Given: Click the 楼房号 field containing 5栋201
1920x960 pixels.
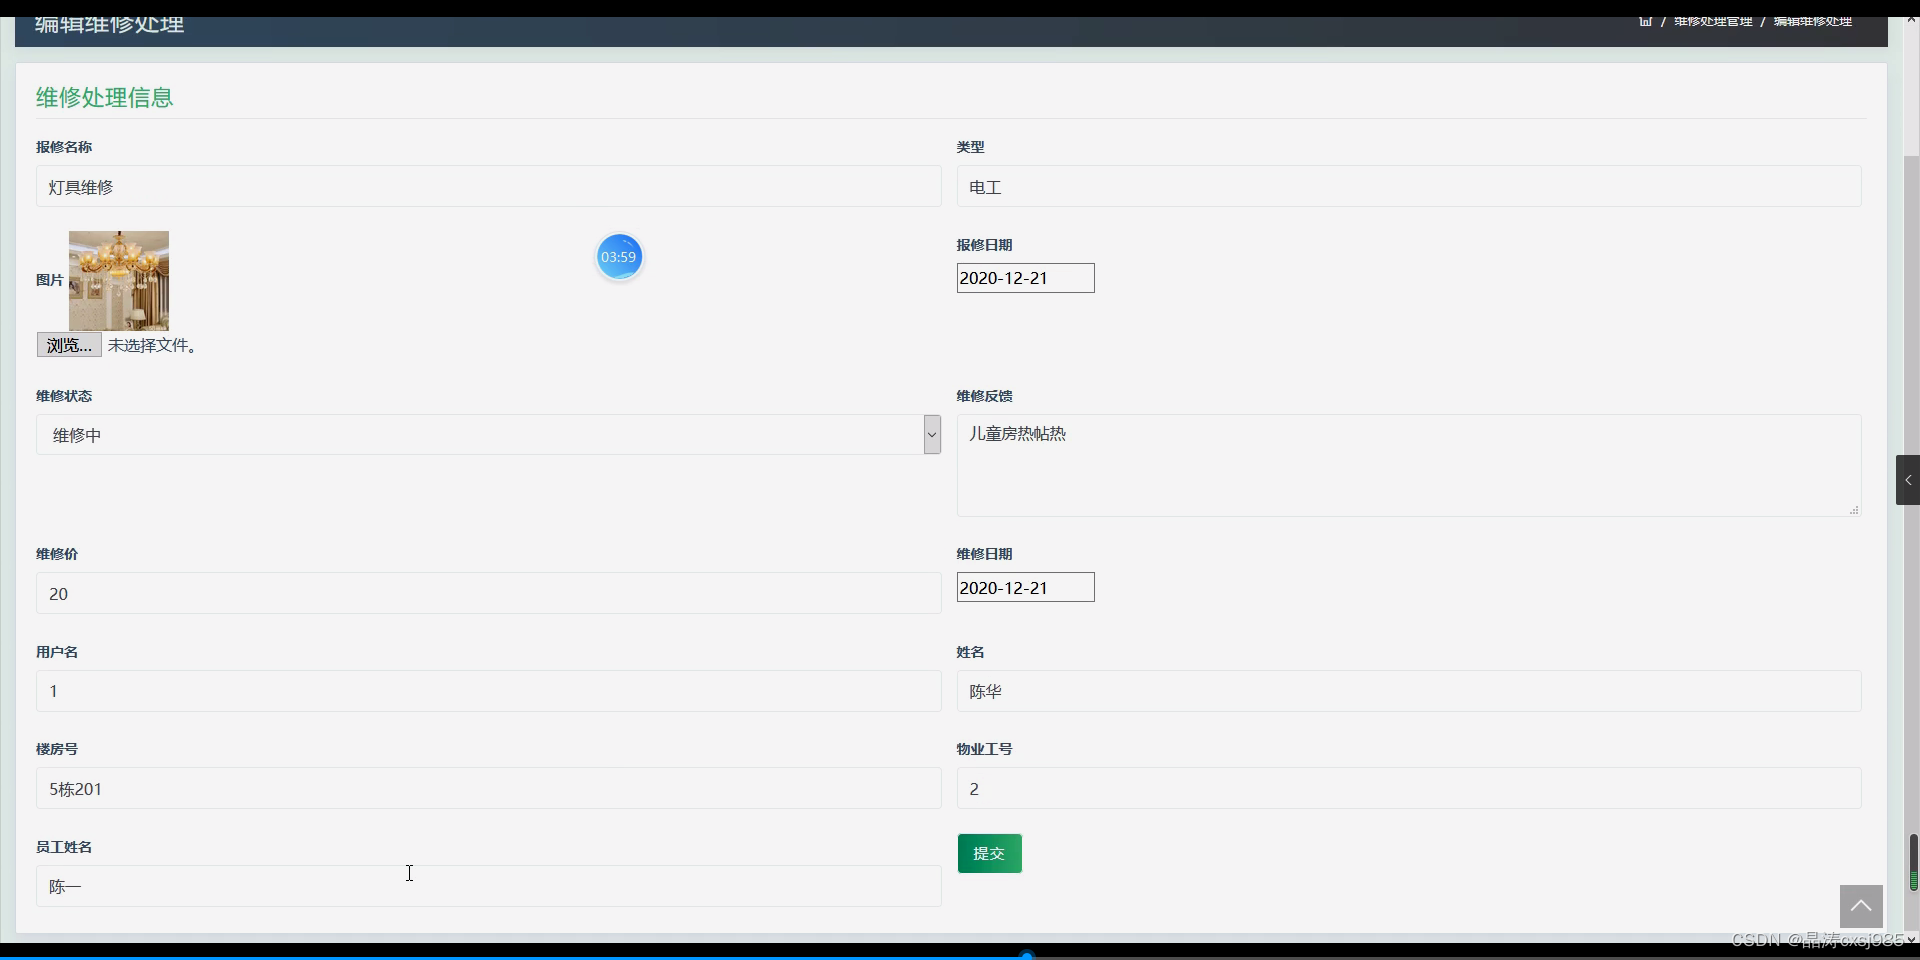Looking at the screenshot, I should click(x=488, y=788).
